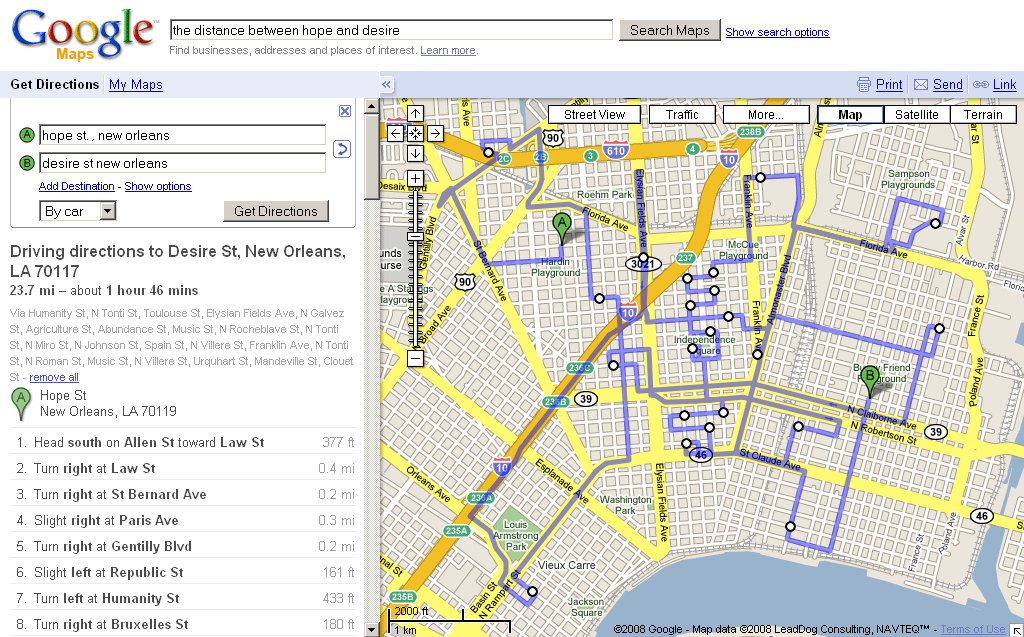Select step 6 Slight left at Republic St
This screenshot has width=1024, height=637.
pos(184,572)
